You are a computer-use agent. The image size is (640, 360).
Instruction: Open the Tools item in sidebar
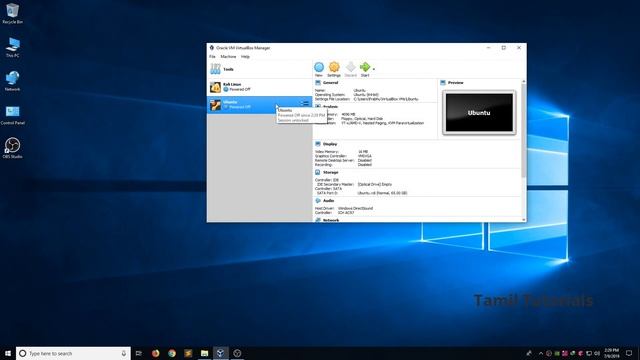click(259, 69)
